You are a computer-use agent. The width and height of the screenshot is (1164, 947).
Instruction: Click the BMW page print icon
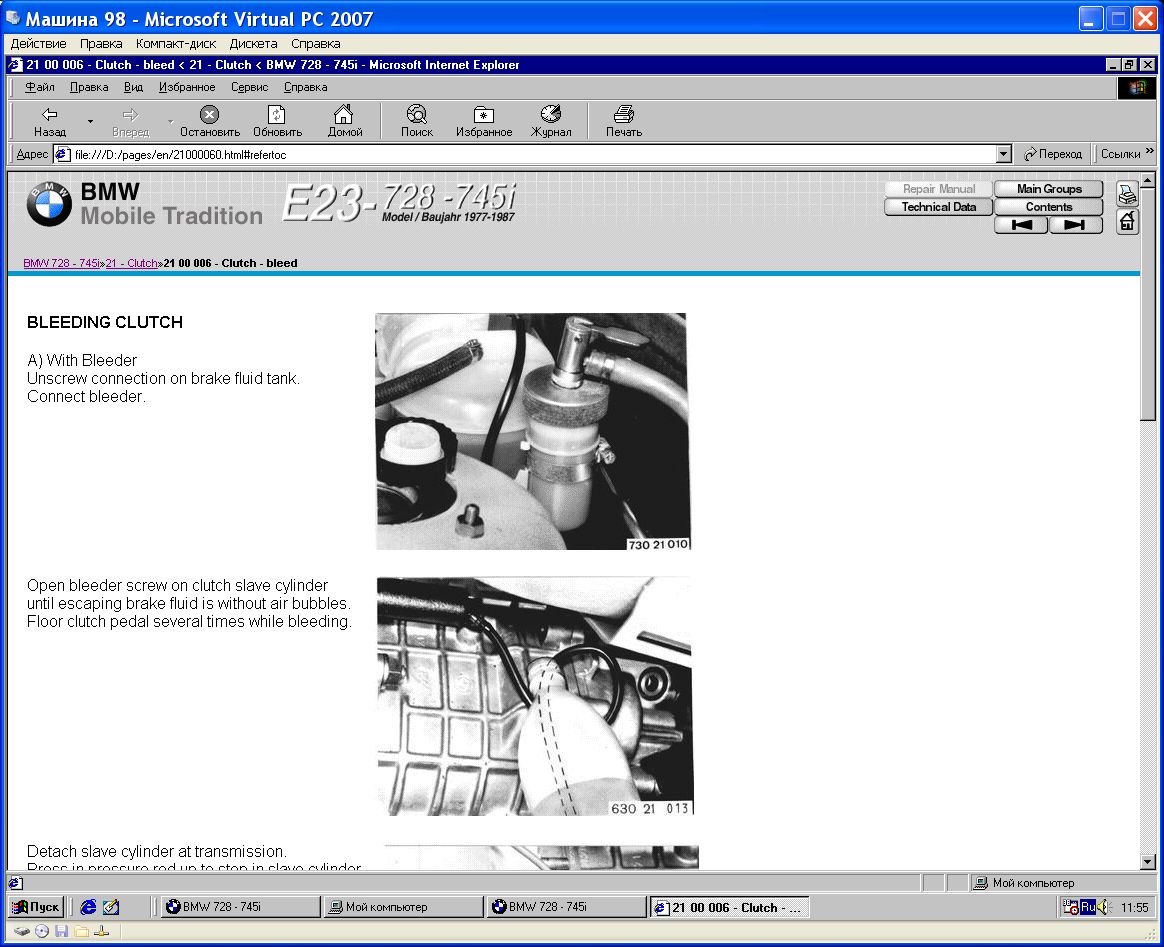1127,195
